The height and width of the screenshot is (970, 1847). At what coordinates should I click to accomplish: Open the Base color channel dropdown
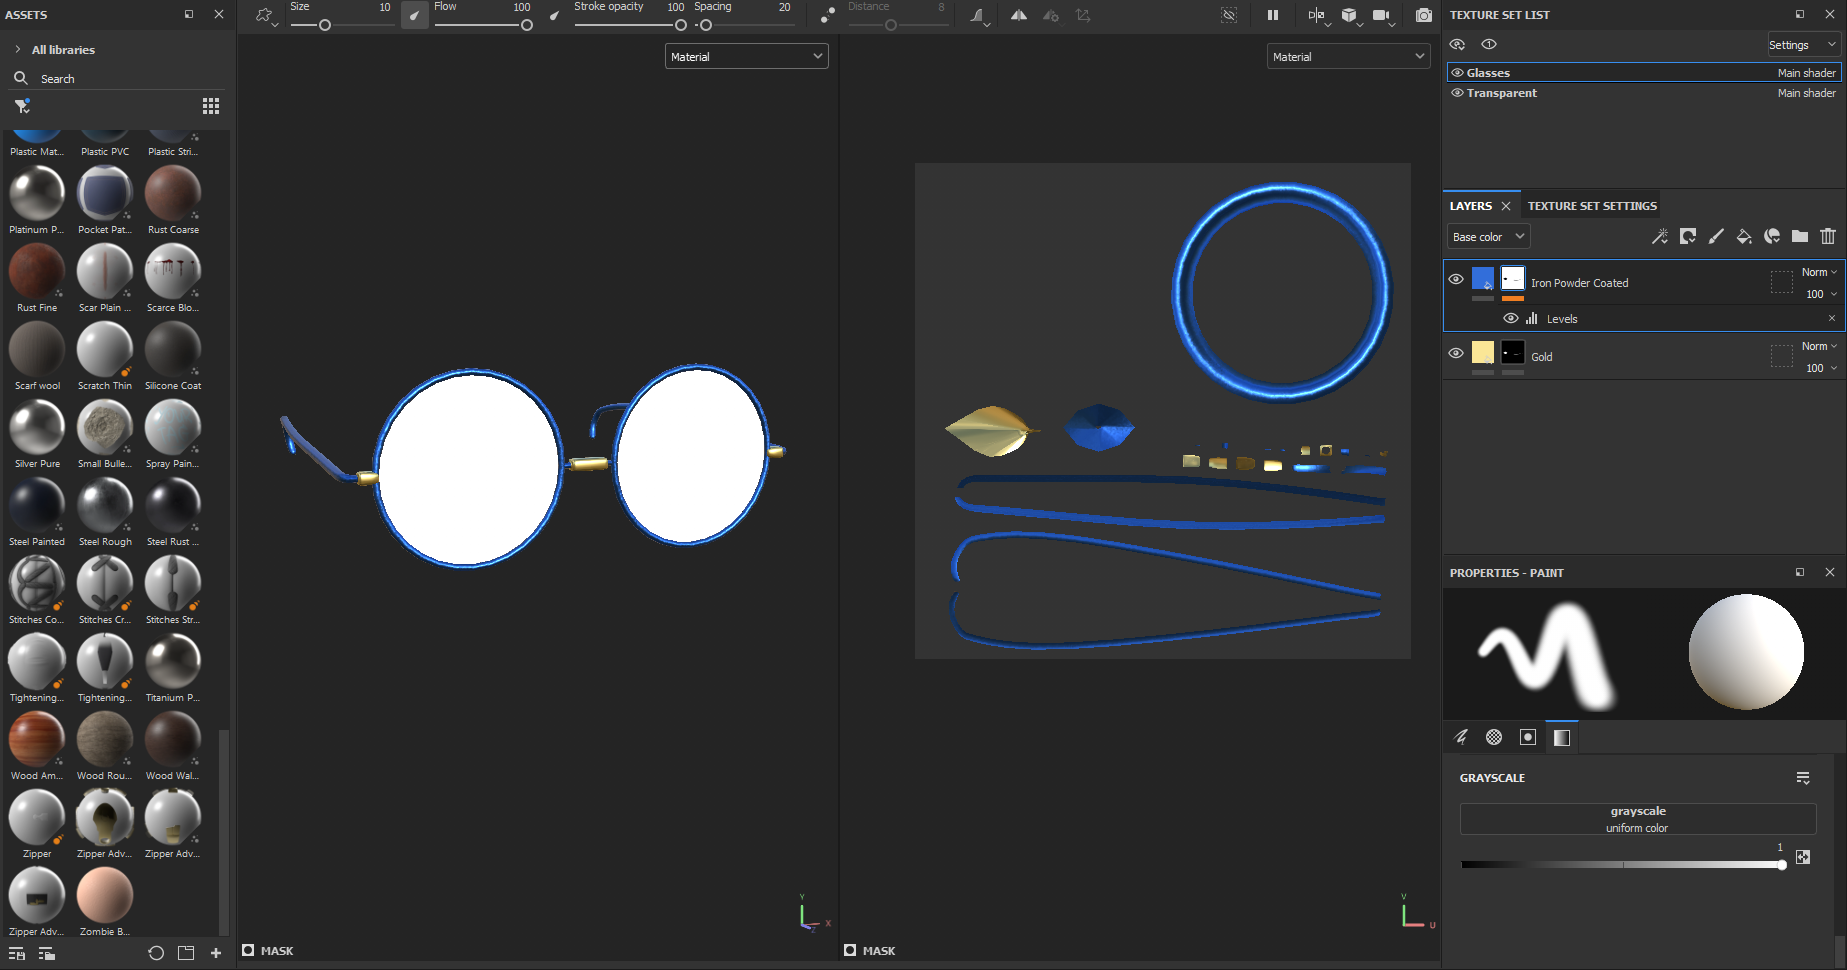(1487, 237)
